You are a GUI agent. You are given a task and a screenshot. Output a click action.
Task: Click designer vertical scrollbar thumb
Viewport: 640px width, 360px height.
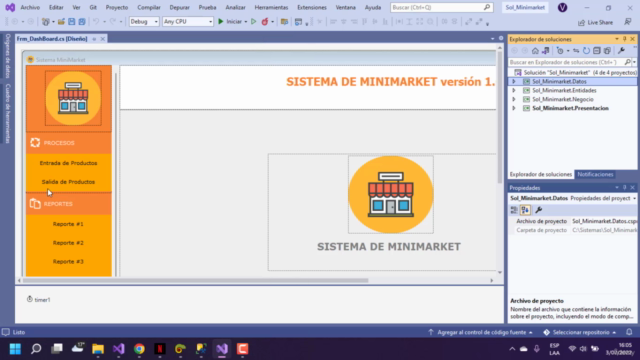(500, 118)
